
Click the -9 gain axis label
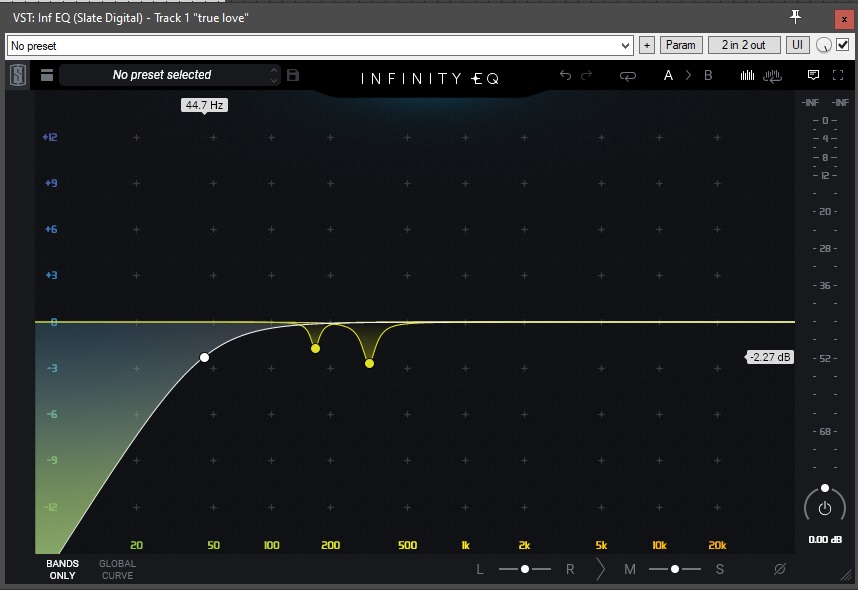coord(51,460)
